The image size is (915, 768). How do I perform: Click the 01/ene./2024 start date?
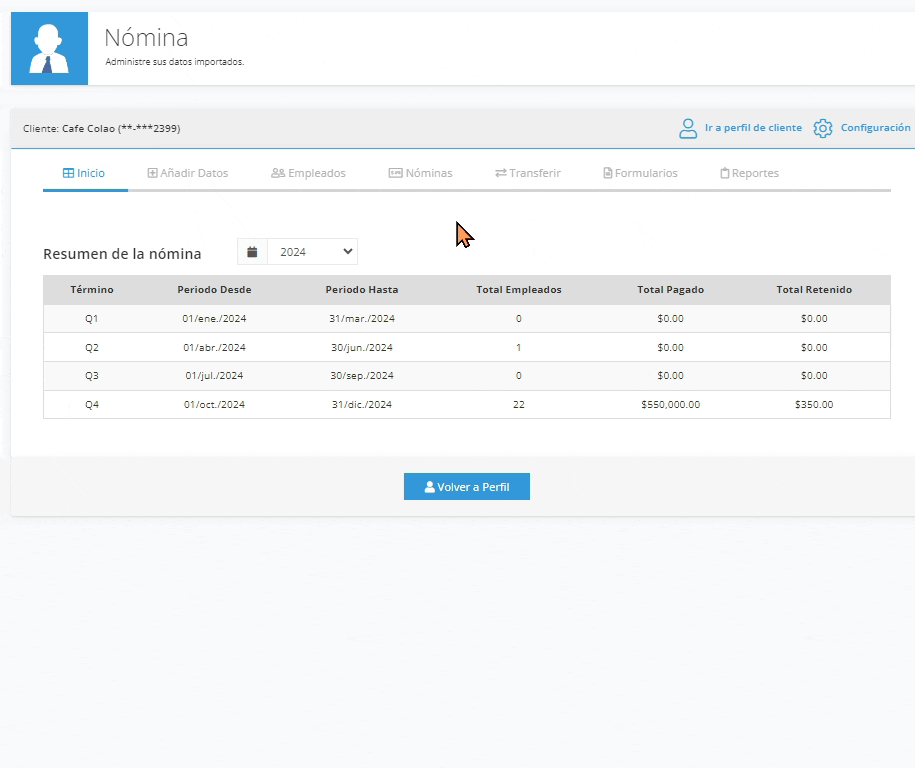click(214, 319)
